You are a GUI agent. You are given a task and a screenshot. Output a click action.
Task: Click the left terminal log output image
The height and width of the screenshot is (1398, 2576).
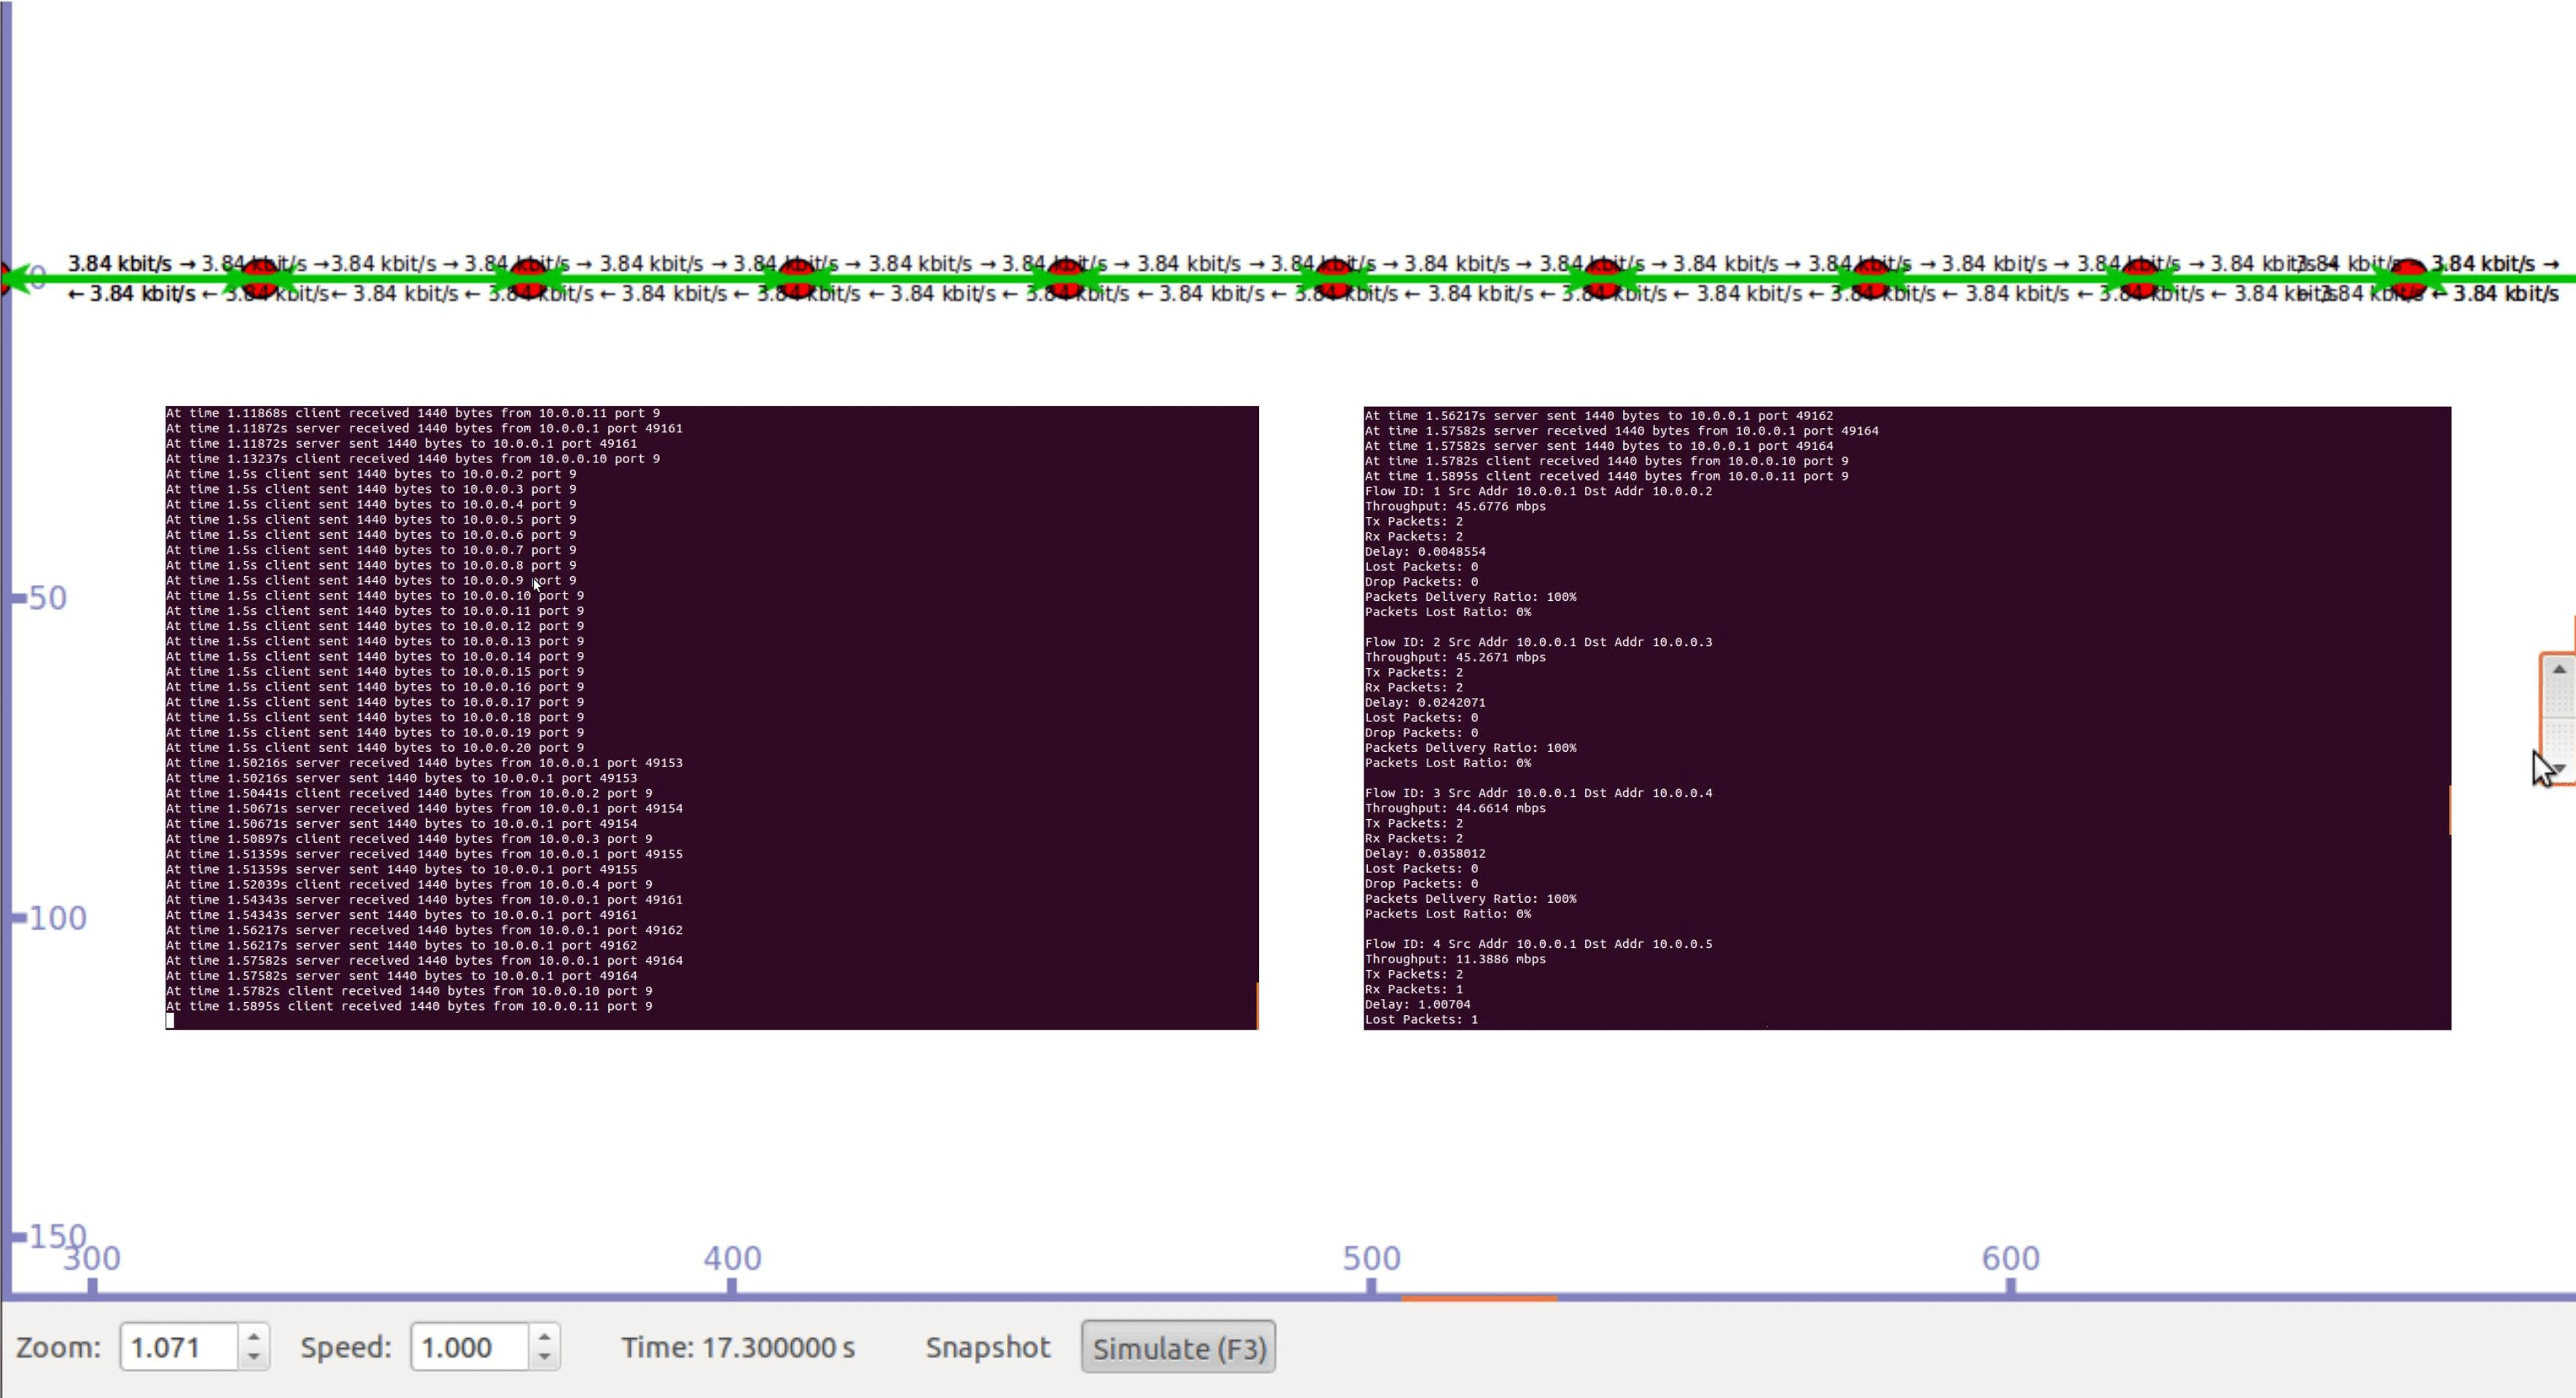click(711, 717)
